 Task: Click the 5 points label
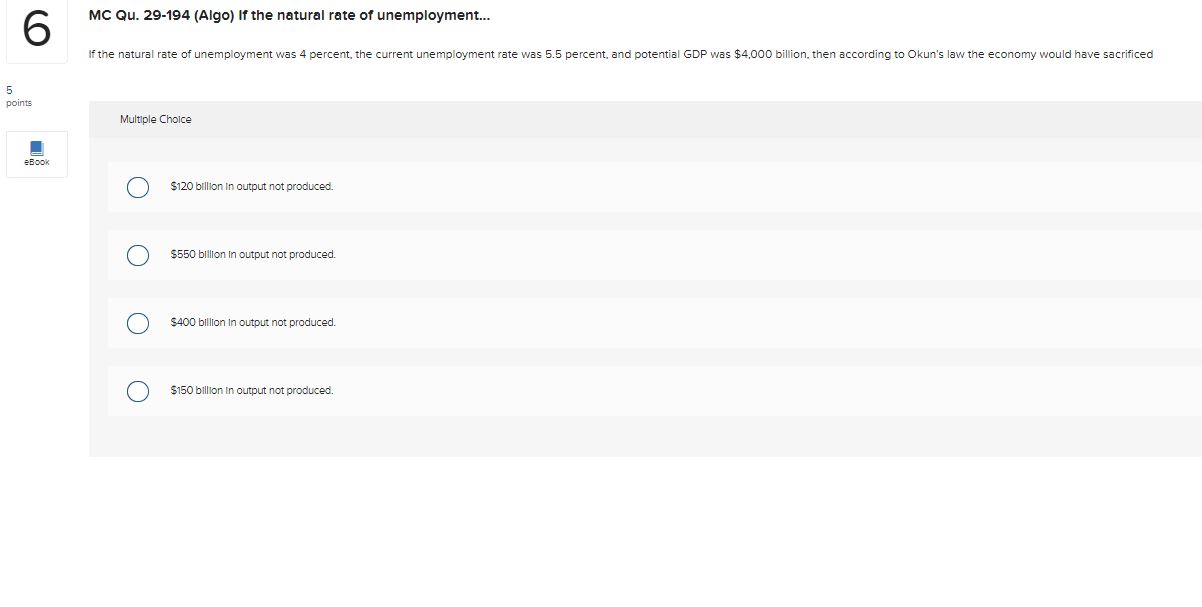15,96
